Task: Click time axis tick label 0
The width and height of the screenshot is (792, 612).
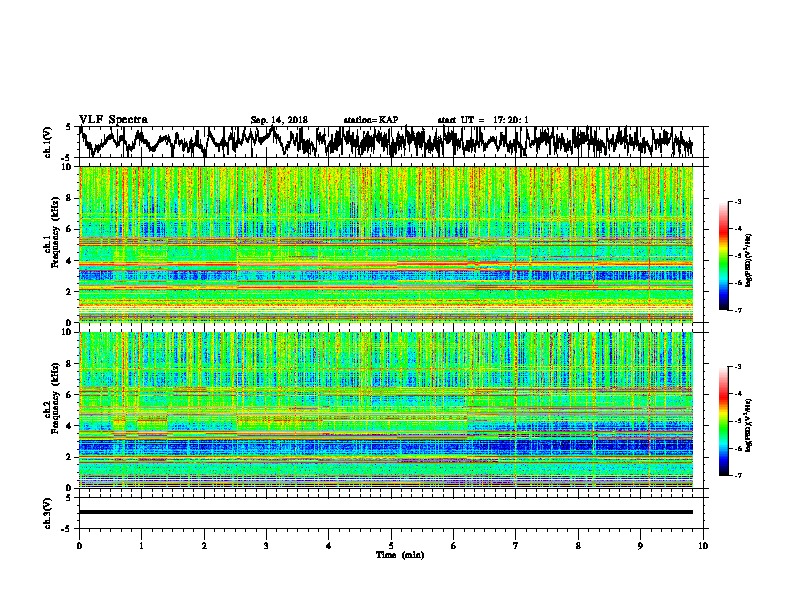Action: pyautogui.click(x=79, y=545)
